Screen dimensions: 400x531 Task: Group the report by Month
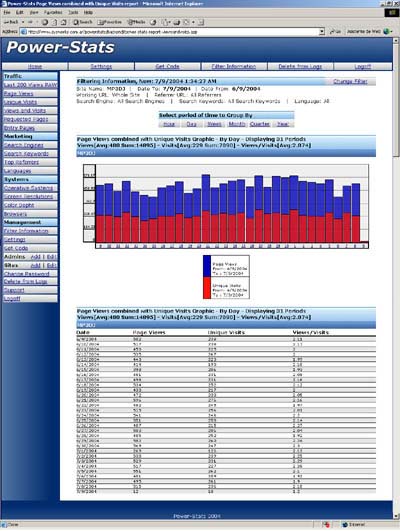237,124
